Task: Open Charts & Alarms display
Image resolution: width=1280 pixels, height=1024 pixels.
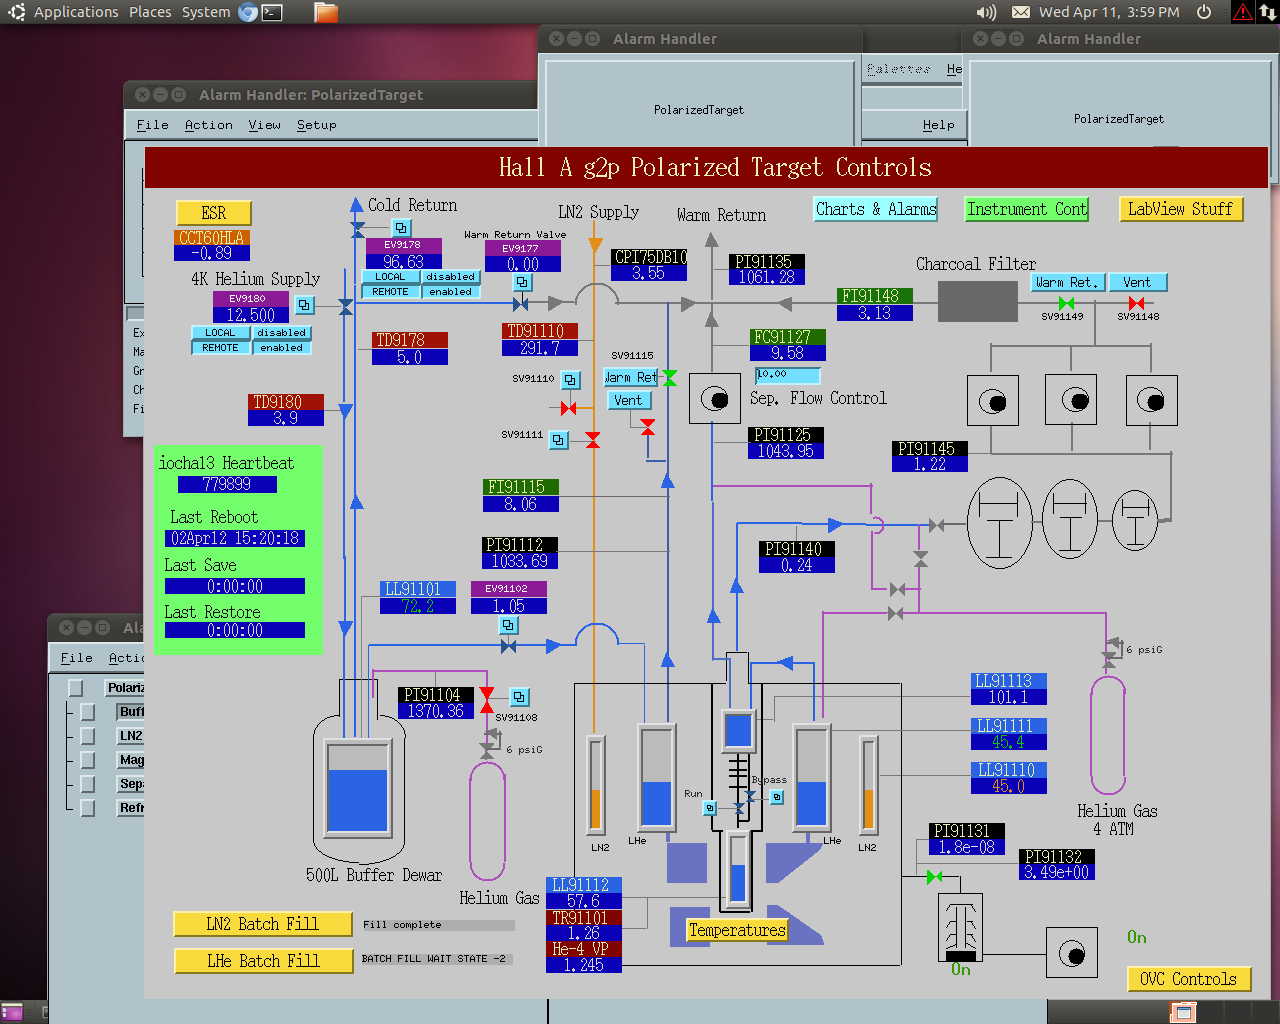Action: [876, 209]
